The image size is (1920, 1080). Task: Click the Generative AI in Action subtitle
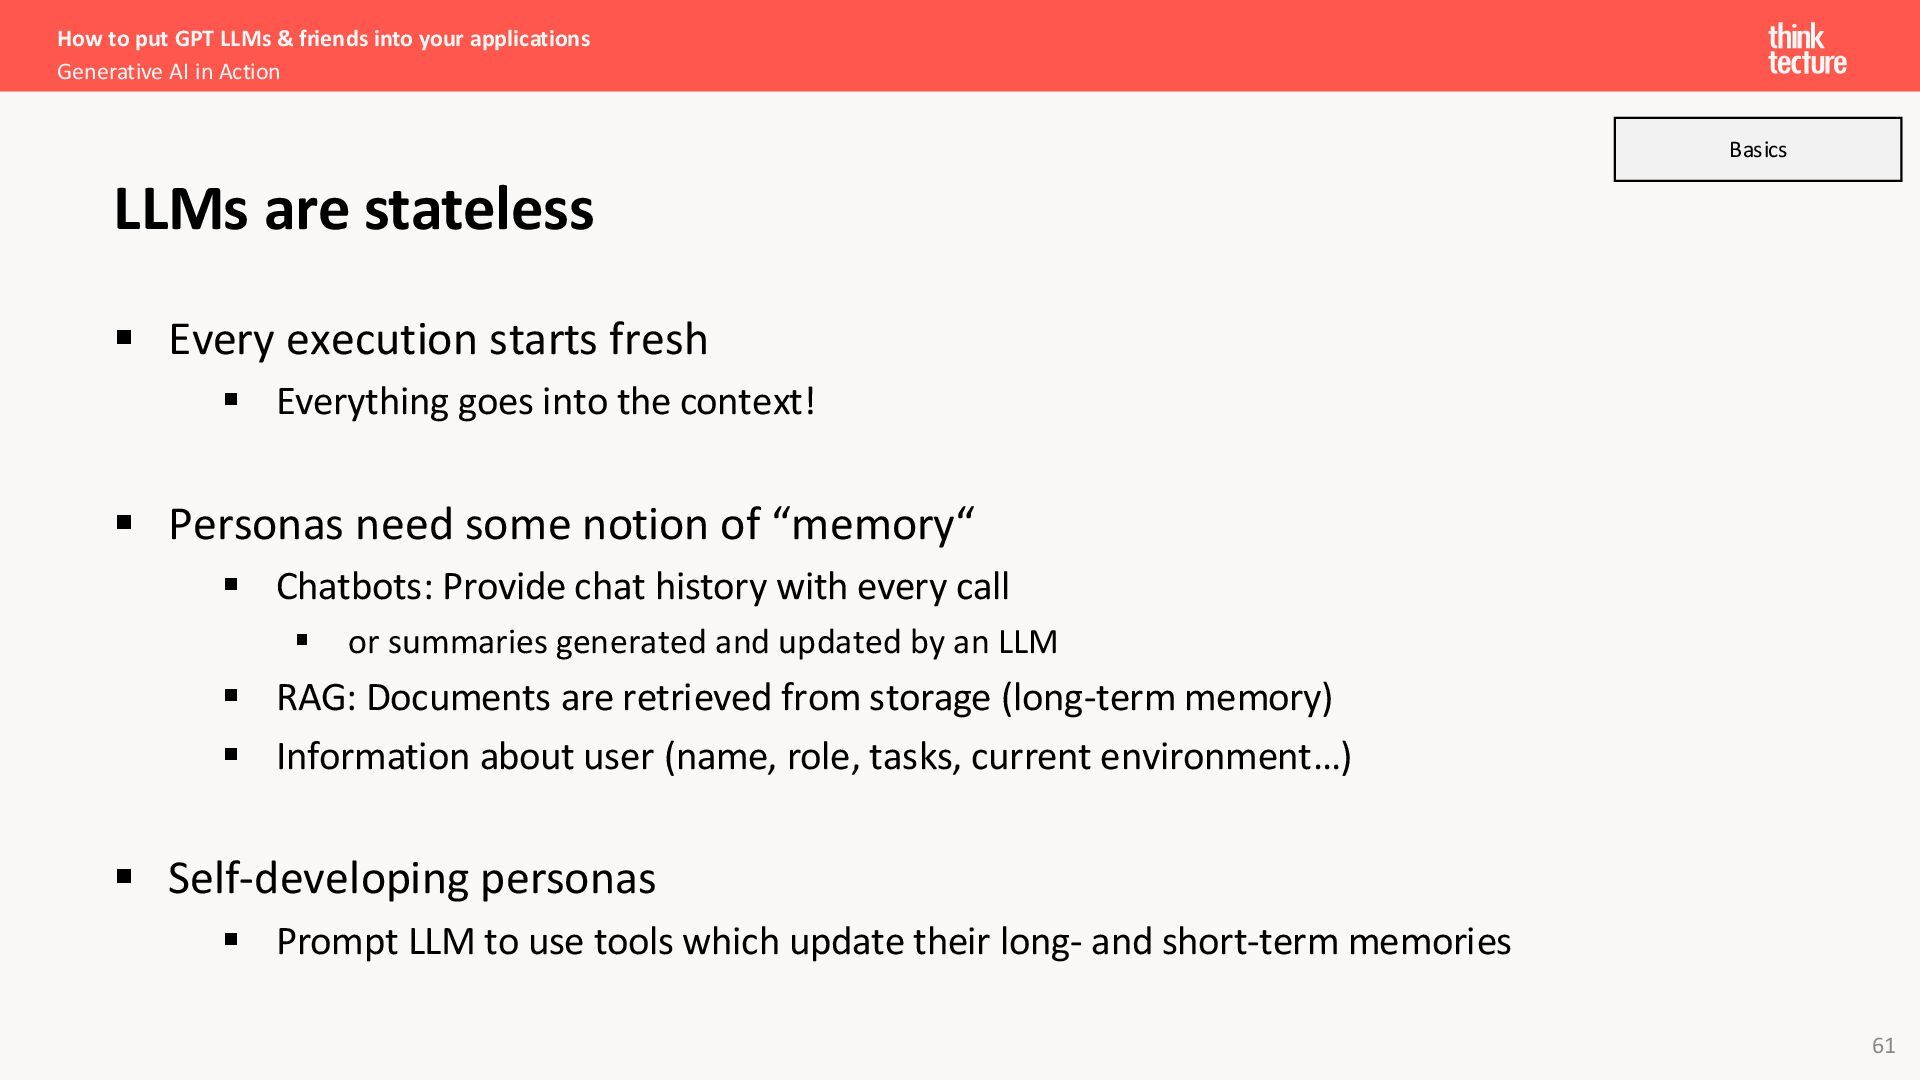(x=168, y=72)
